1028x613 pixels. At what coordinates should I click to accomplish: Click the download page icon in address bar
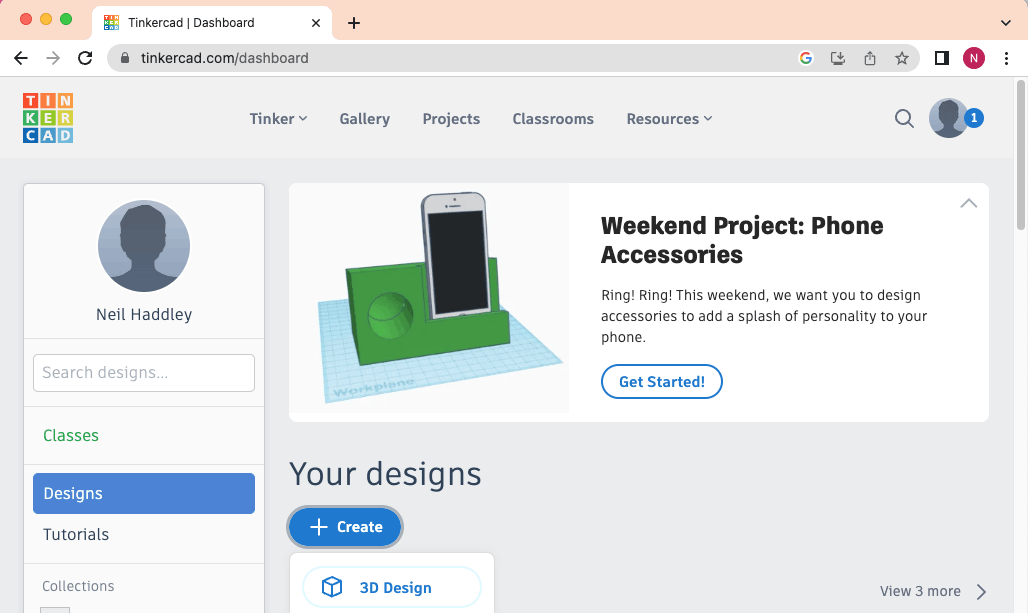(x=838, y=58)
